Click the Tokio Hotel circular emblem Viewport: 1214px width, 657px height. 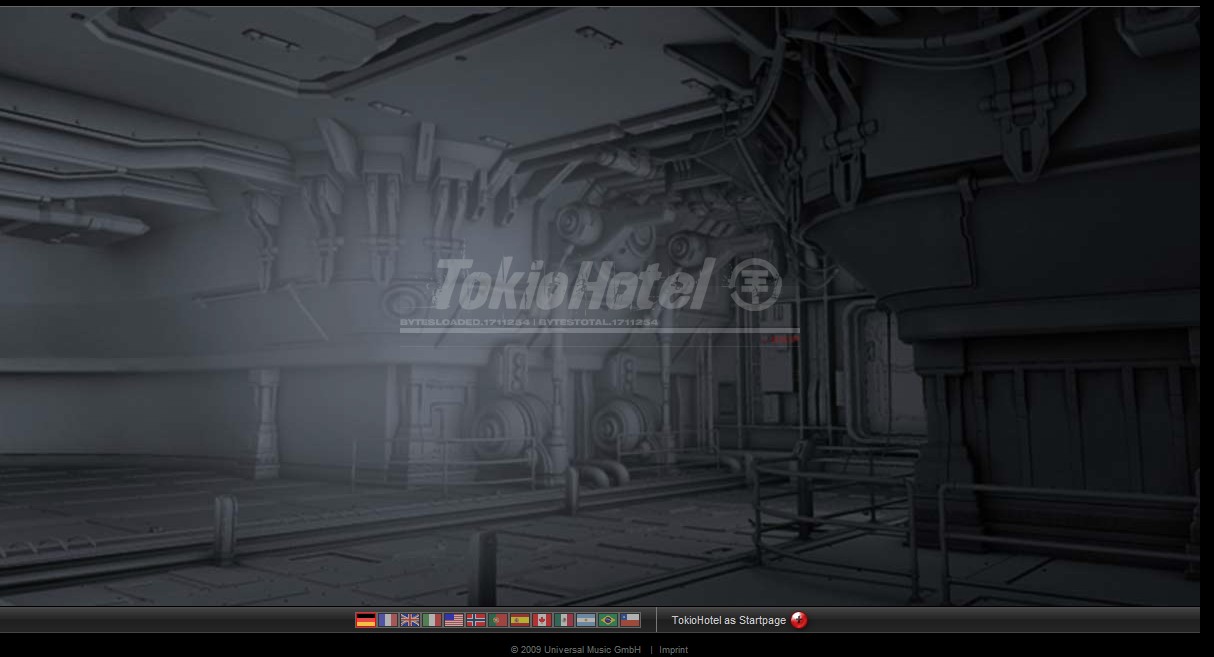point(755,285)
